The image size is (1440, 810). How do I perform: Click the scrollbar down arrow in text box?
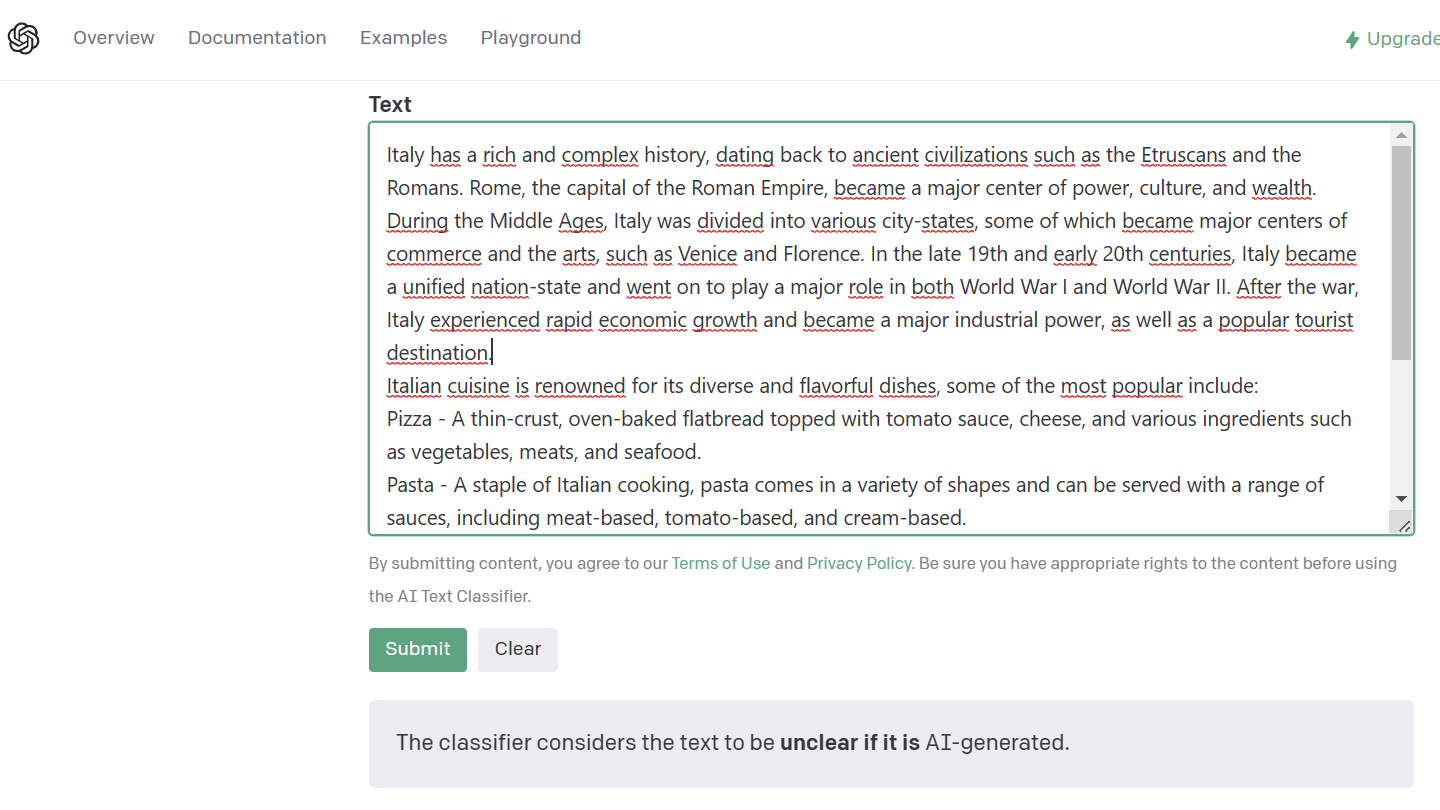[1401, 498]
